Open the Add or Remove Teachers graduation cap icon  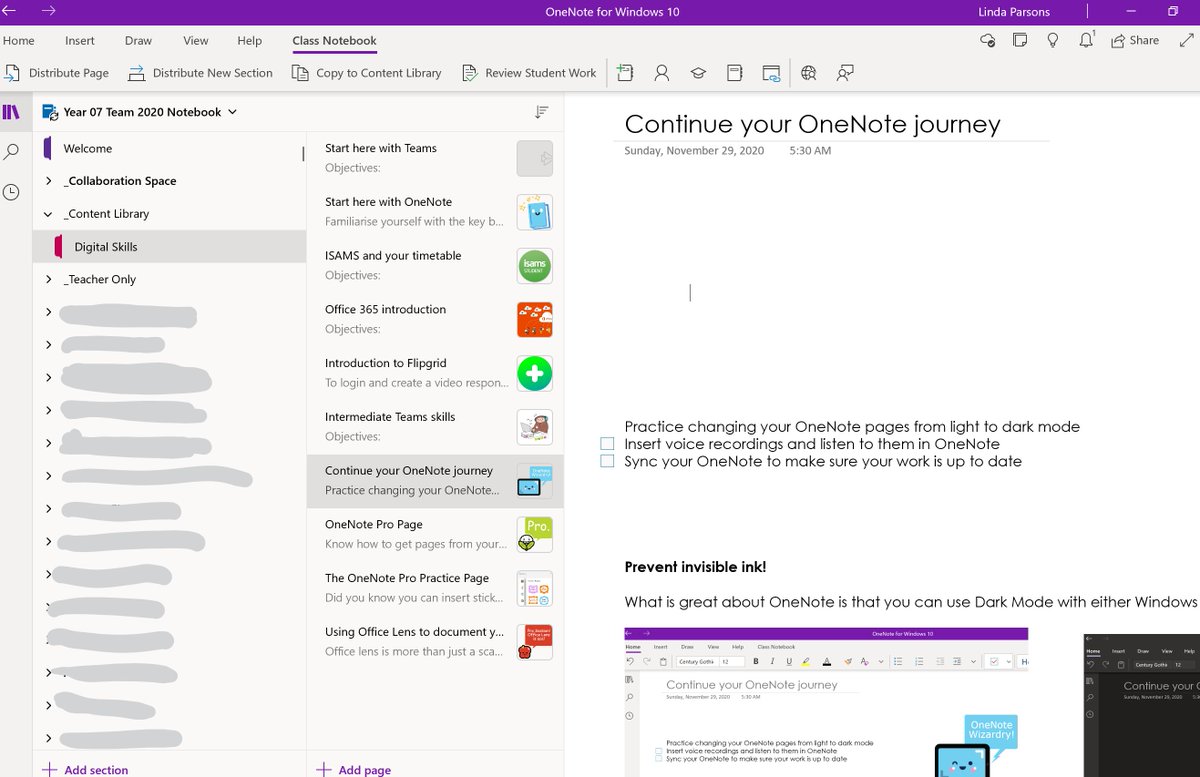point(698,73)
